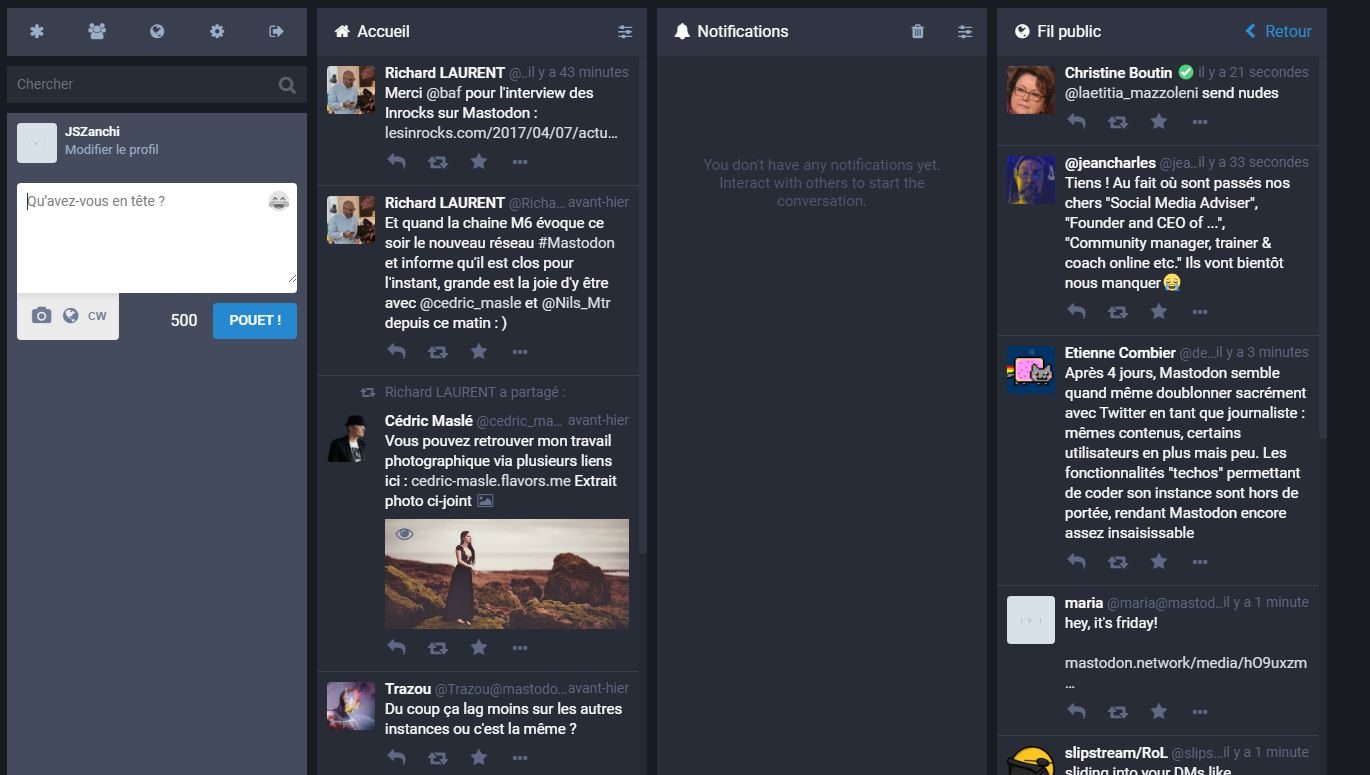
Task: Boost maria's friday post
Action: tap(1117, 711)
